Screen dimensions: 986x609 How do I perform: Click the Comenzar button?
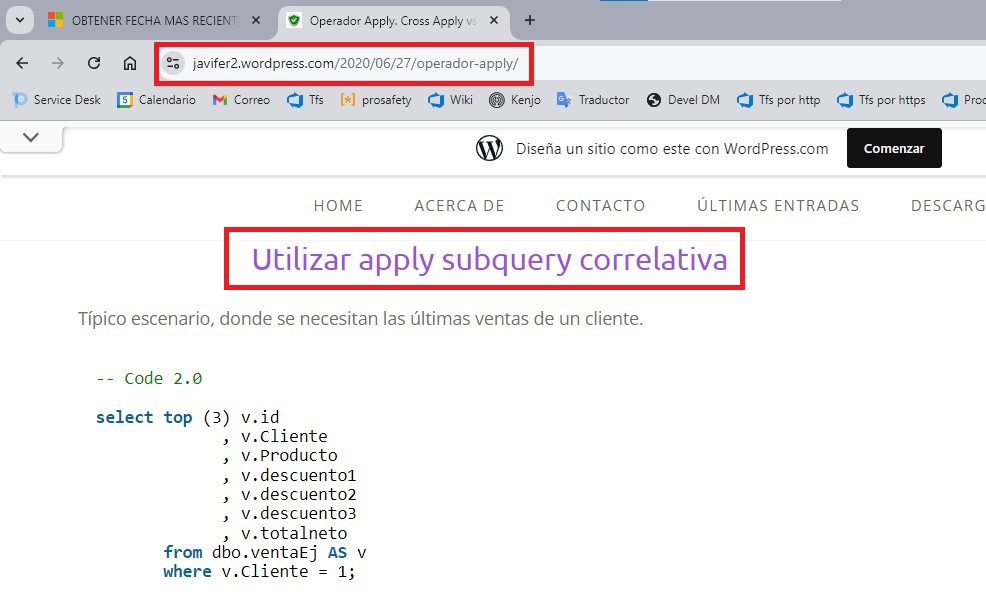[x=894, y=148]
